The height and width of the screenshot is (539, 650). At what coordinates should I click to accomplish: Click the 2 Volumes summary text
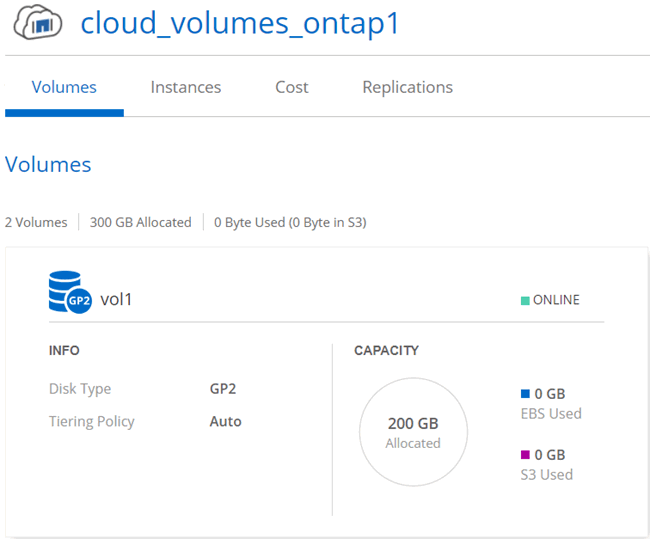coord(36,223)
